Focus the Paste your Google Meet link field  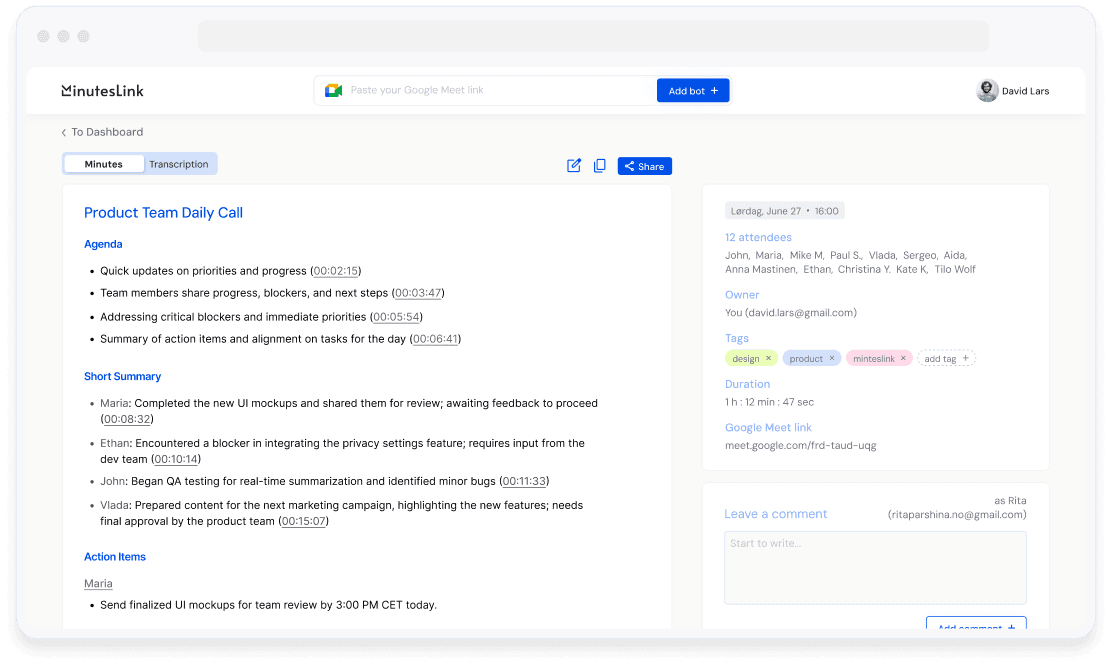[495, 91]
